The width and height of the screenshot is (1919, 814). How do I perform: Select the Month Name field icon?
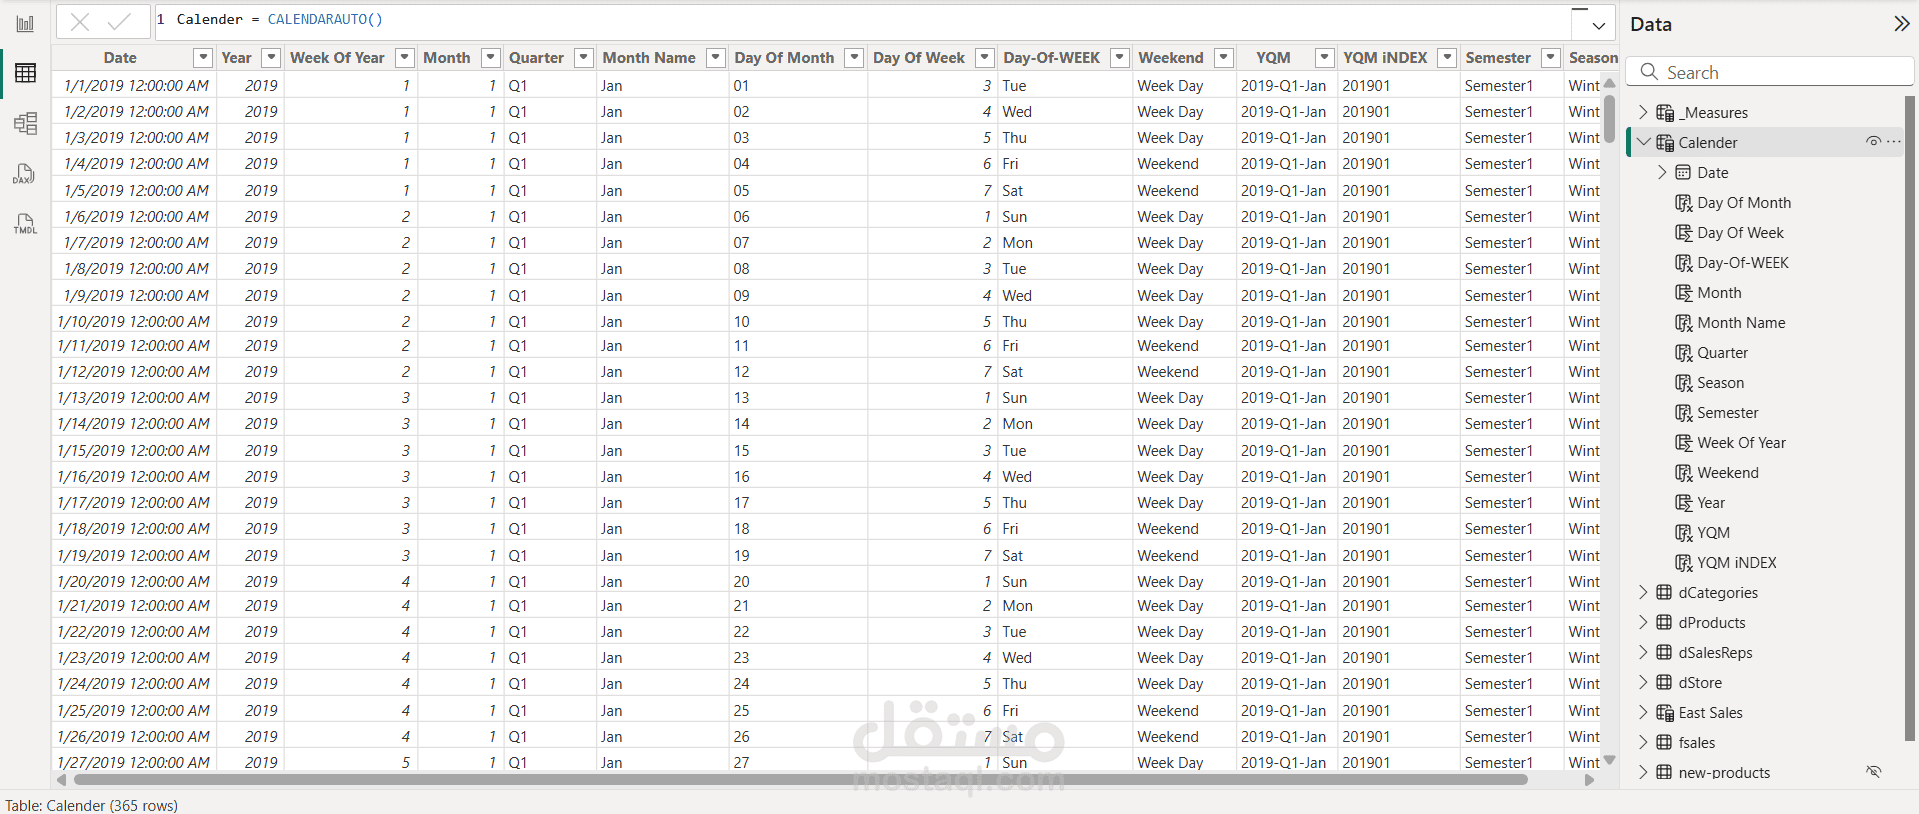click(1684, 323)
